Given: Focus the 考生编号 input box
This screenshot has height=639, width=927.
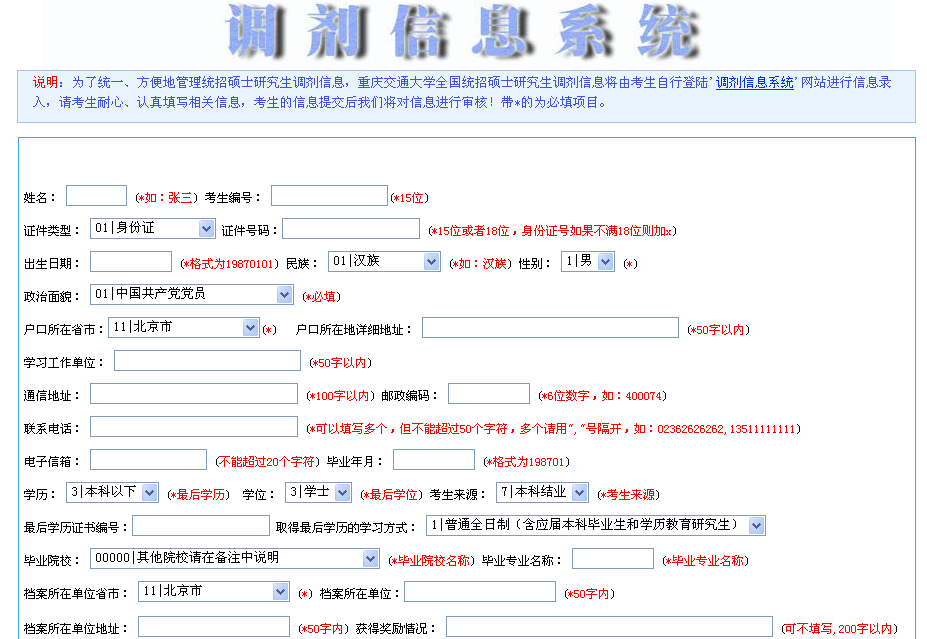Looking at the screenshot, I should tap(329, 196).
